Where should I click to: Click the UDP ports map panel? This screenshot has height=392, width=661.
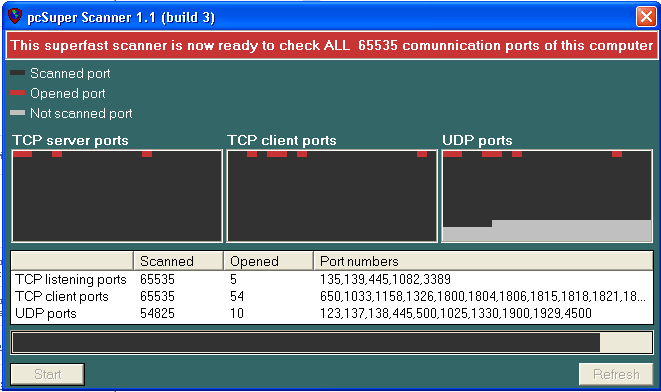pyautogui.click(x=547, y=196)
